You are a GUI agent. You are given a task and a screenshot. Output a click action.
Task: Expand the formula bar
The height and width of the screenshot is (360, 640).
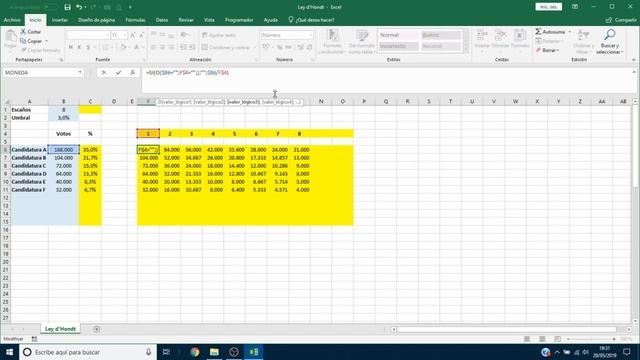[634, 72]
